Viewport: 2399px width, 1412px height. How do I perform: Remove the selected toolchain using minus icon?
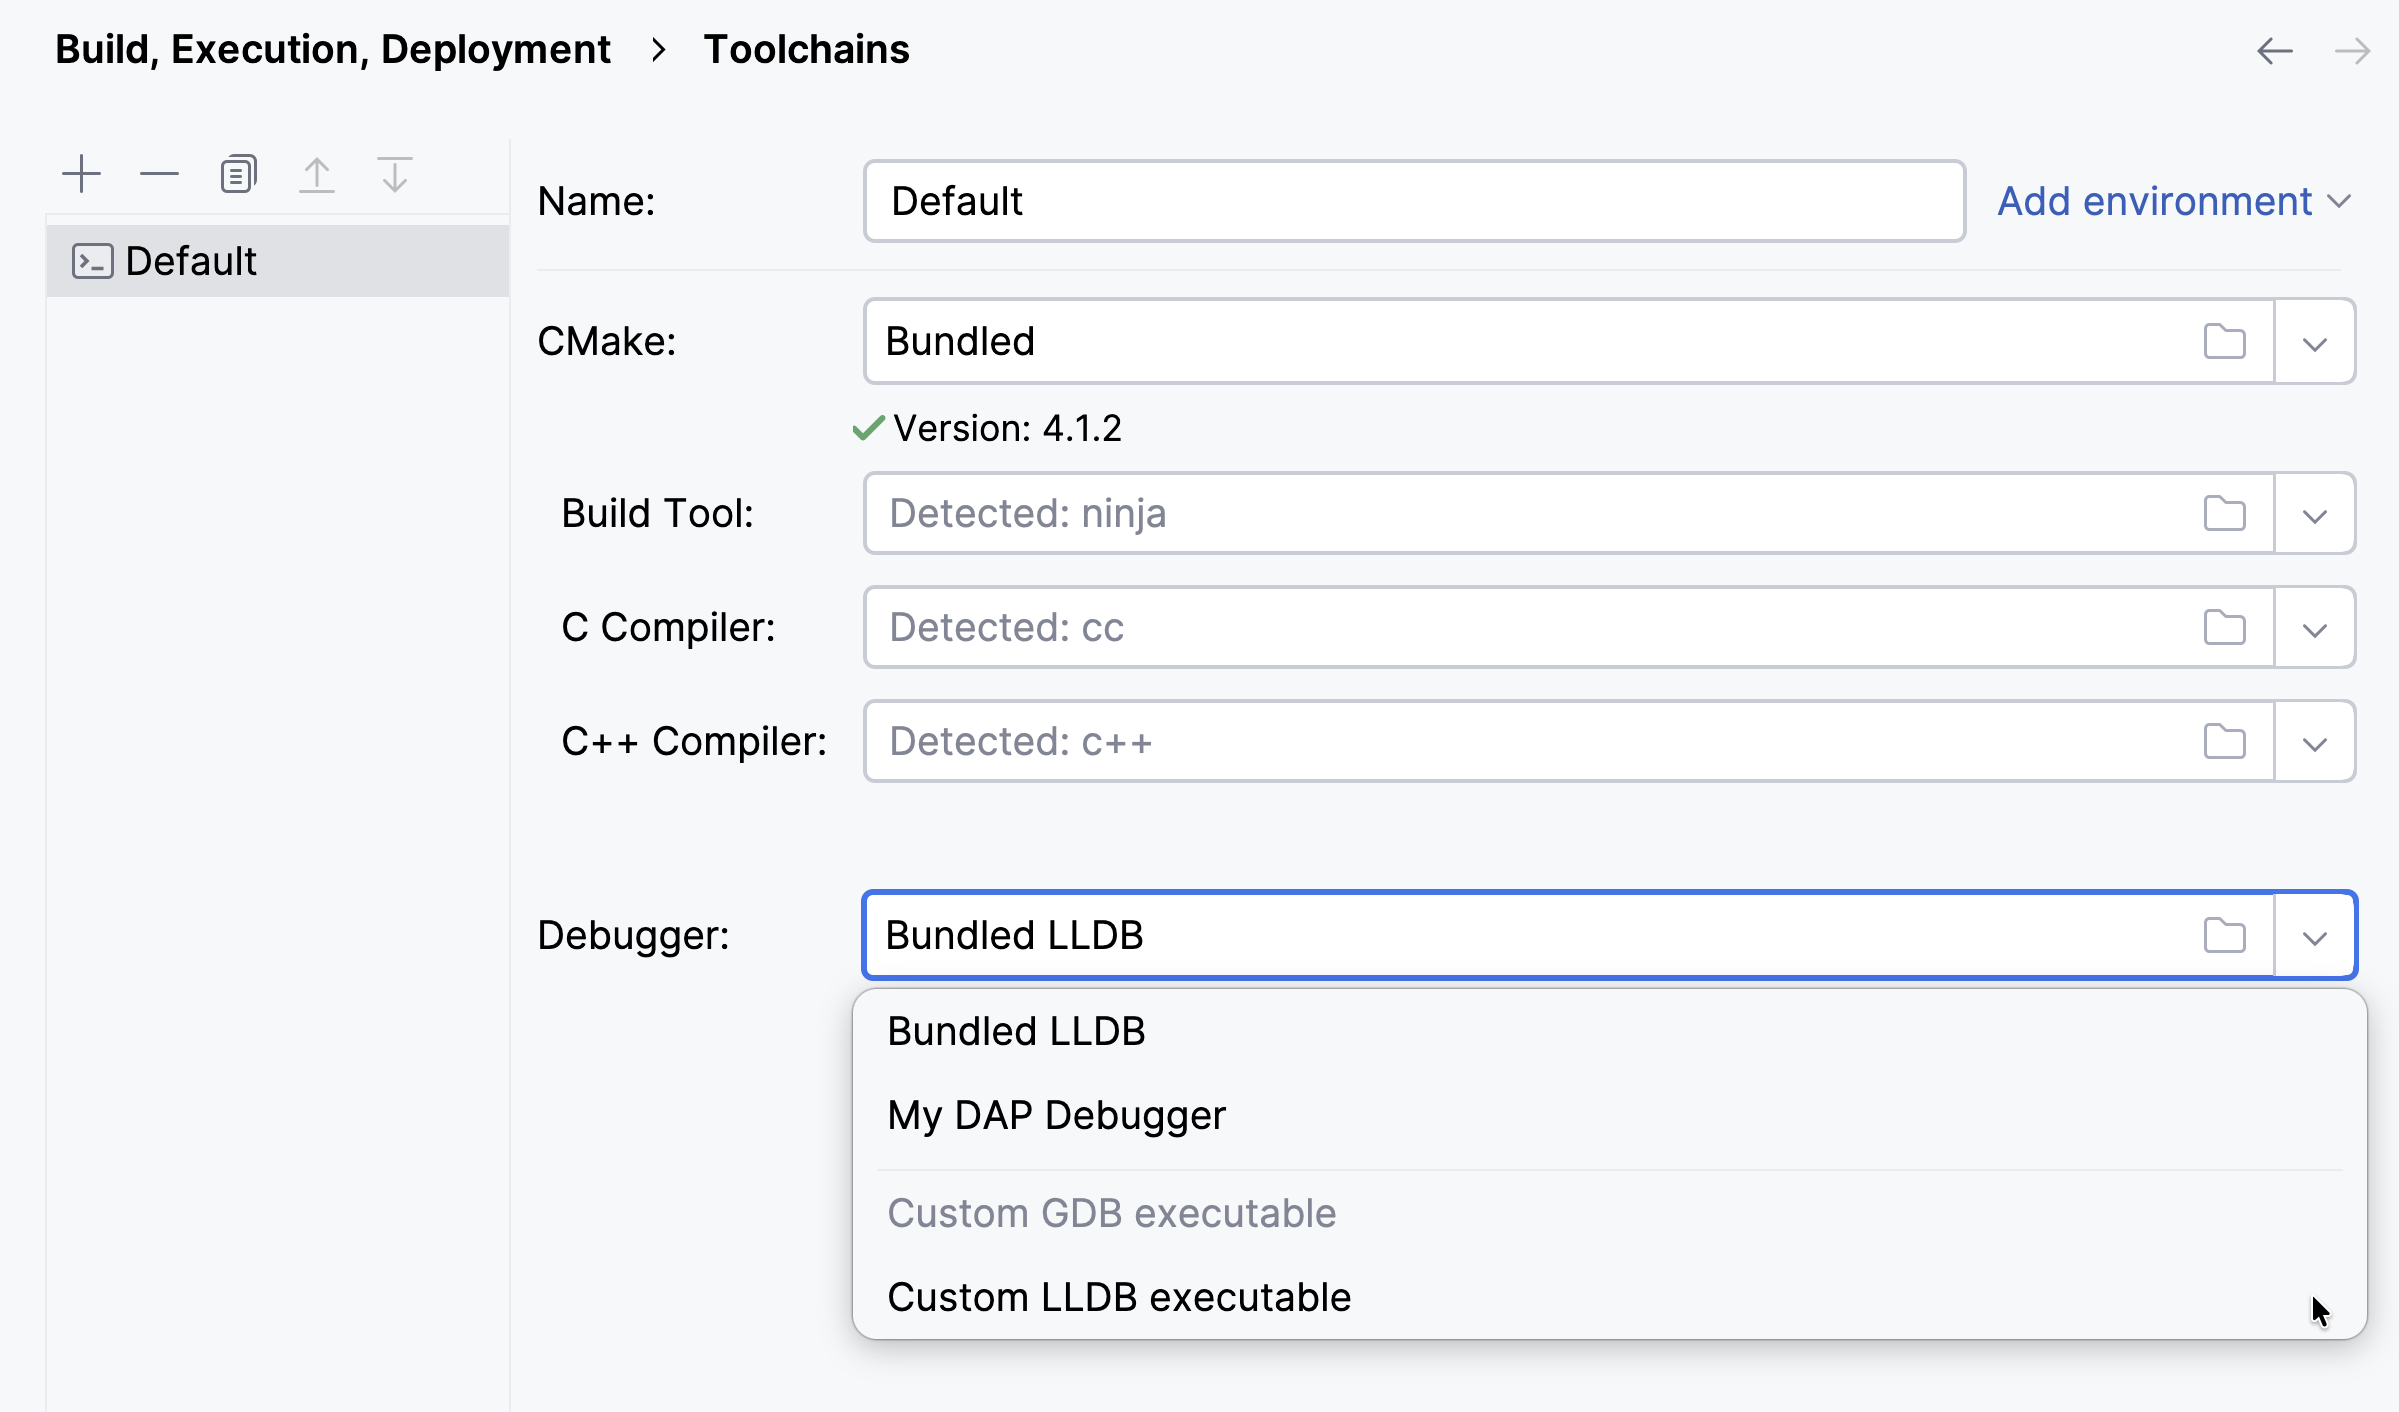pos(158,173)
